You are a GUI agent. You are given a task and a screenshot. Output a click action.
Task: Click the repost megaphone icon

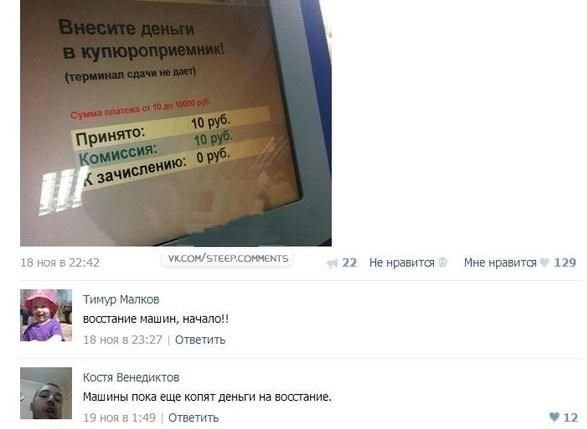pyautogui.click(x=332, y=263)
